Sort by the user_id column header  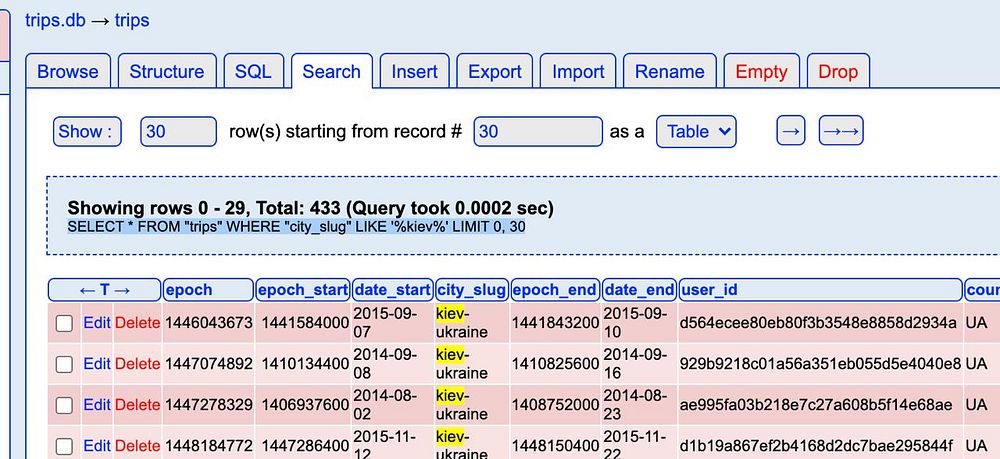pyautogui.click(x=821, y=290)
